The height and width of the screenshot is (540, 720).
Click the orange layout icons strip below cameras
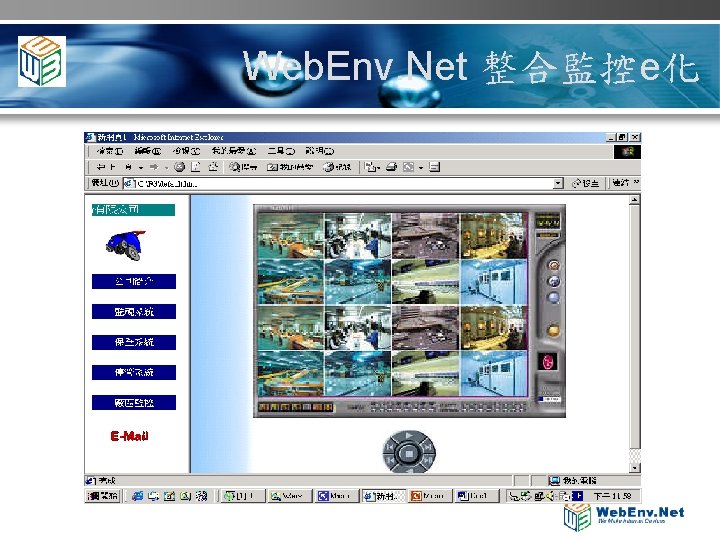[296, 407]
